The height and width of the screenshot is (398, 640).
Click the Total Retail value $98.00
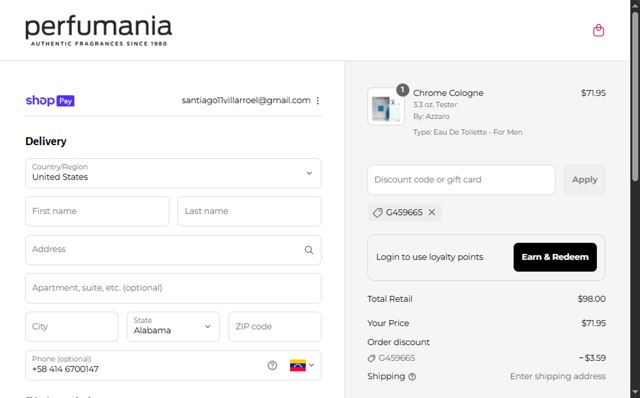[591, 299]
